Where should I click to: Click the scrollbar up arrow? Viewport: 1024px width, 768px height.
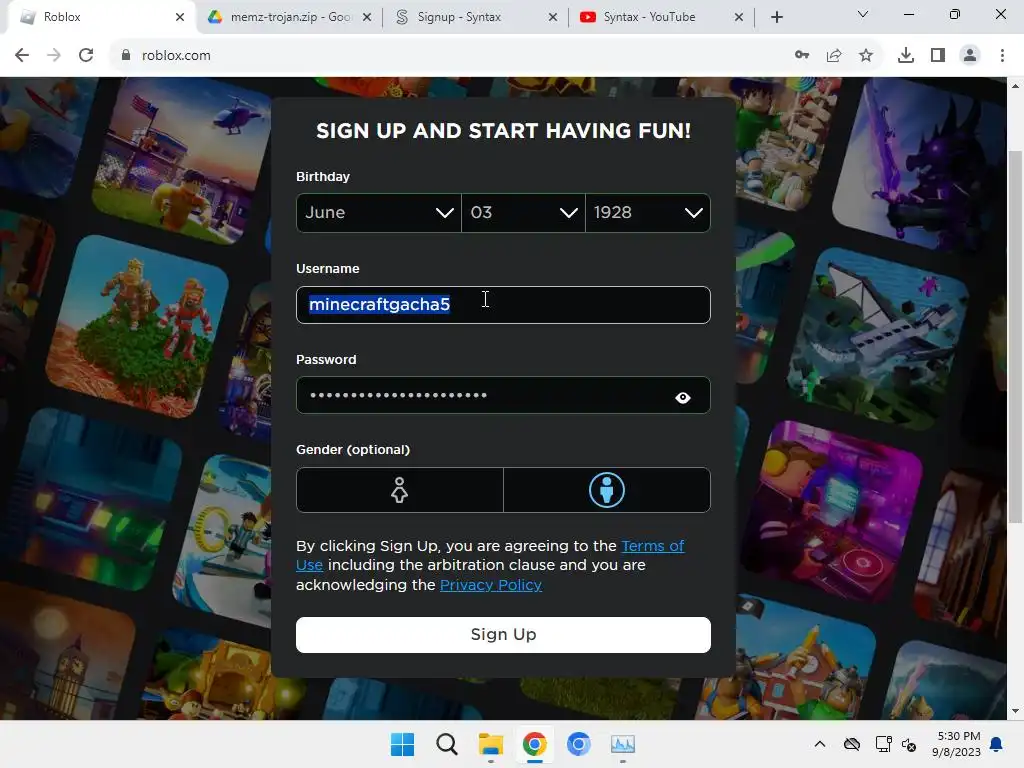1015,86
